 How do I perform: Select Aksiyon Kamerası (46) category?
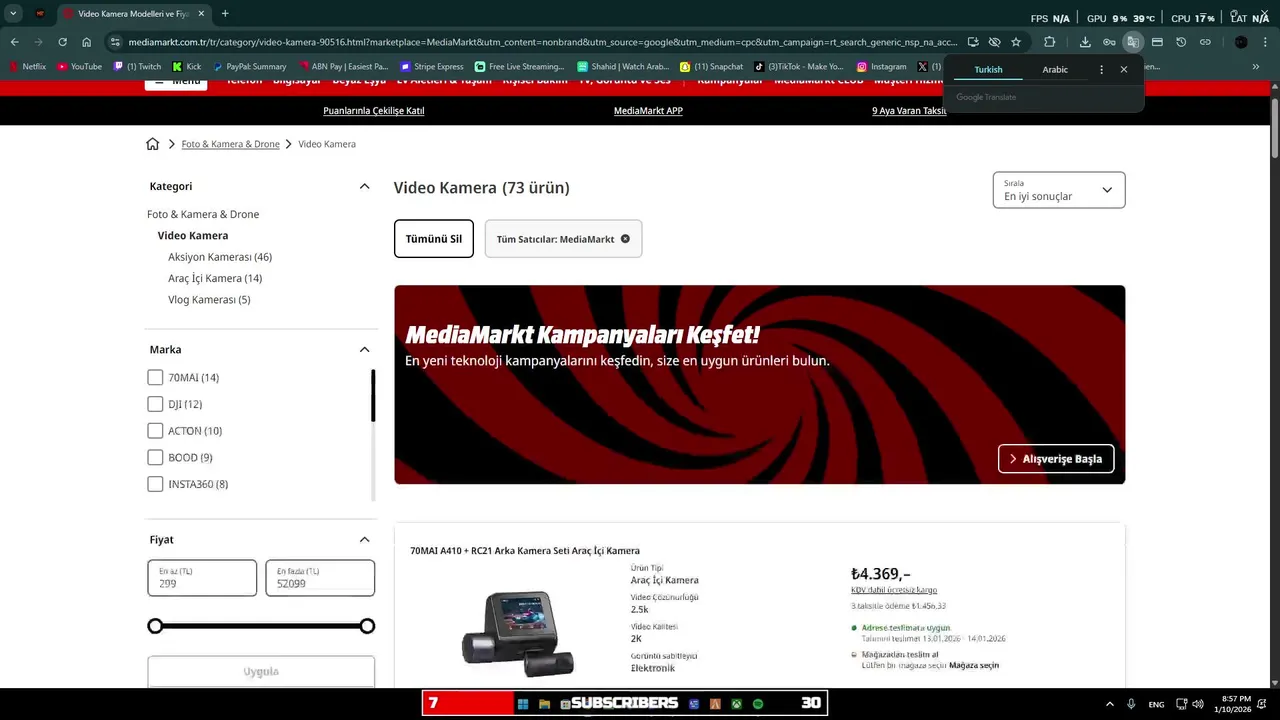(220, 257)
